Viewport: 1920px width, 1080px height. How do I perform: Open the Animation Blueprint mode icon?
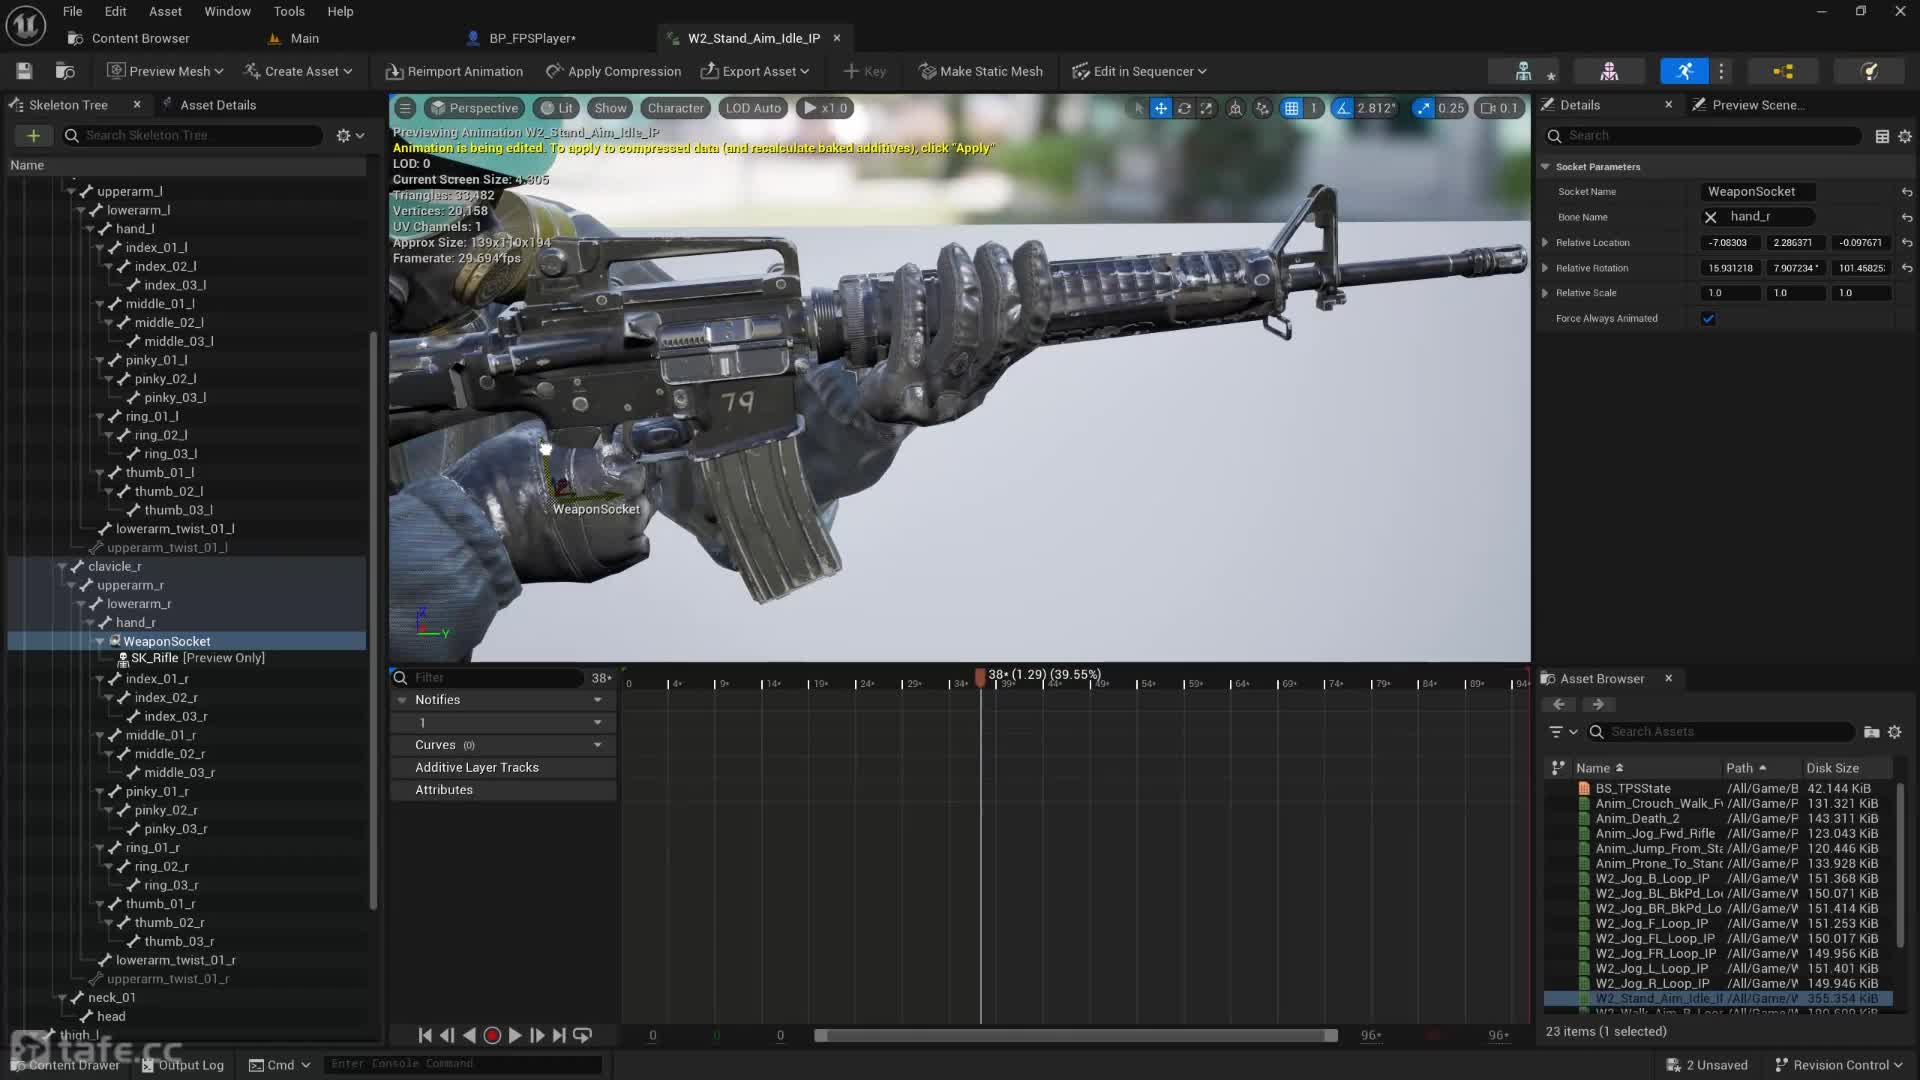coord(1783,71)
